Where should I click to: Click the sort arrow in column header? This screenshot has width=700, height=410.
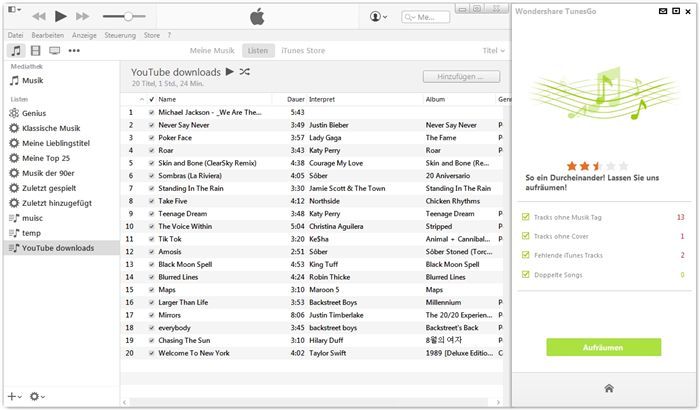coord(142,99)
